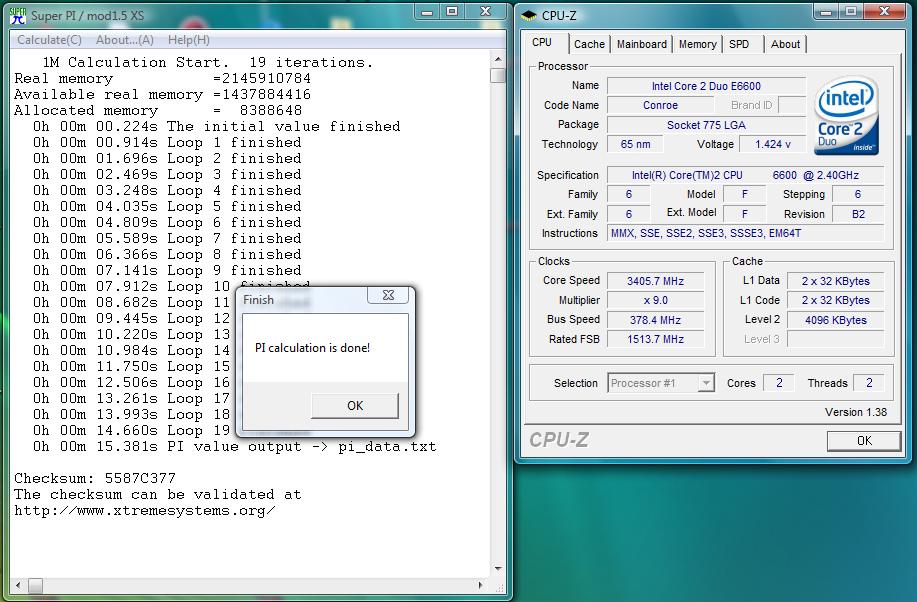
Task: Click Super PI scrollbar up arrow
Action: click(x=497, y=59)
